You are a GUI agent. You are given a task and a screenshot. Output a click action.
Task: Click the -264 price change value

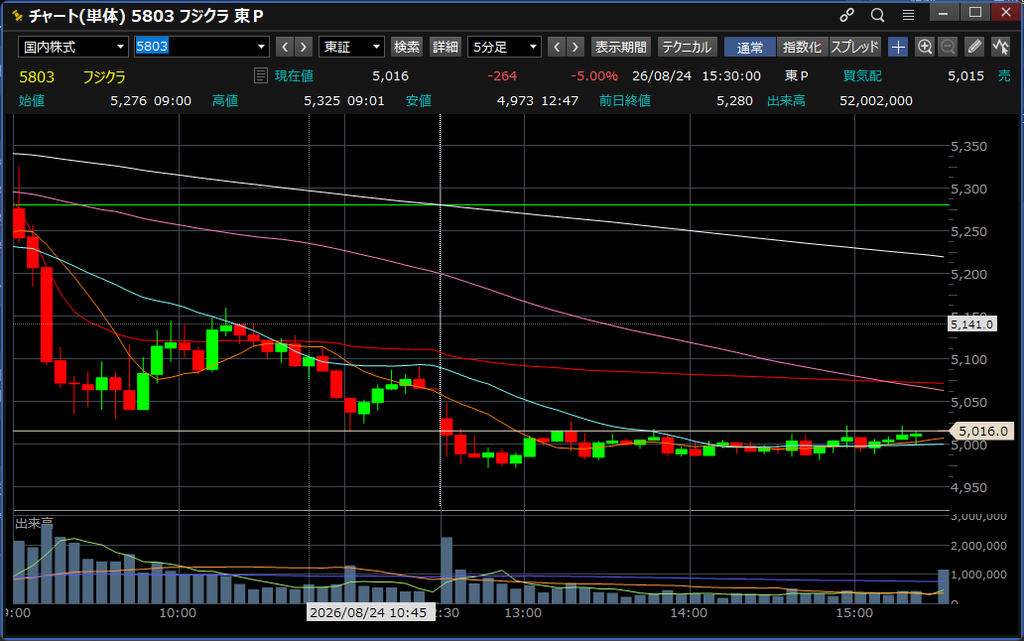[x=502, y=76]
